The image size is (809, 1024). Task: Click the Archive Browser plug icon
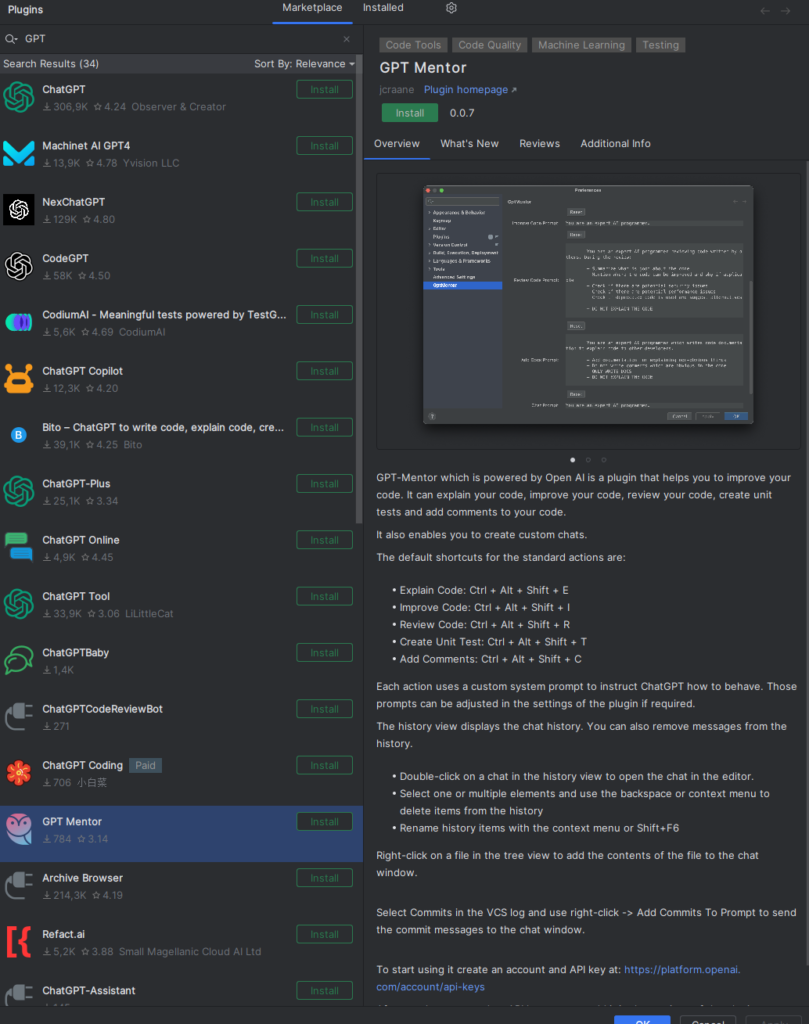pos(18,885)
